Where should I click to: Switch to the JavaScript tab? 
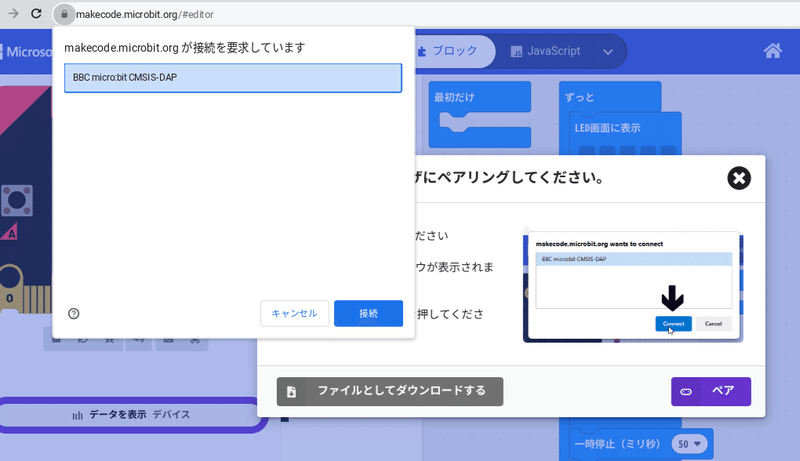tap(545, 51)
